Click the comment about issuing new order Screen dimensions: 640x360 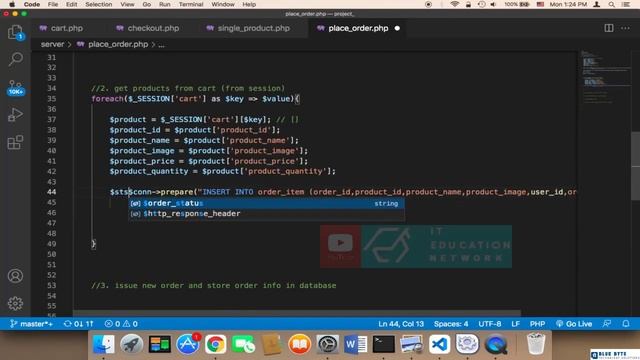pos(213,285)
